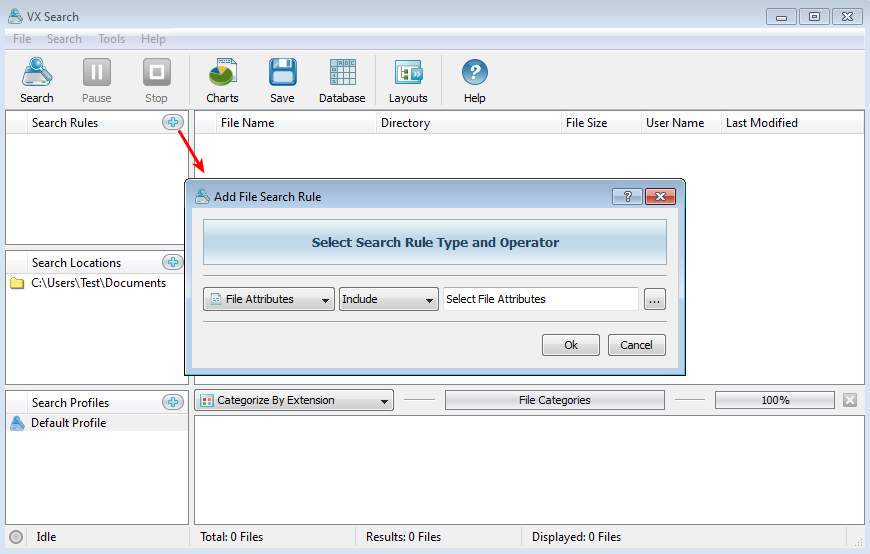Screen dimensions: 870x554
Task: Open the Search menu
Action: [x=64, y=39]
